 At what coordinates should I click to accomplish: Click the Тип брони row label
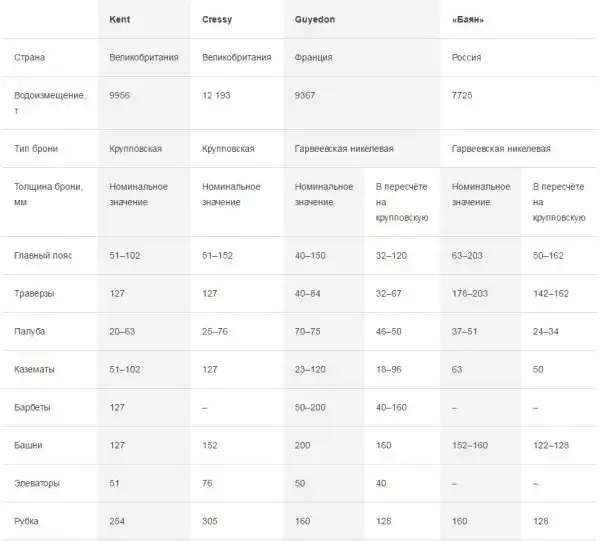(38, 148)
